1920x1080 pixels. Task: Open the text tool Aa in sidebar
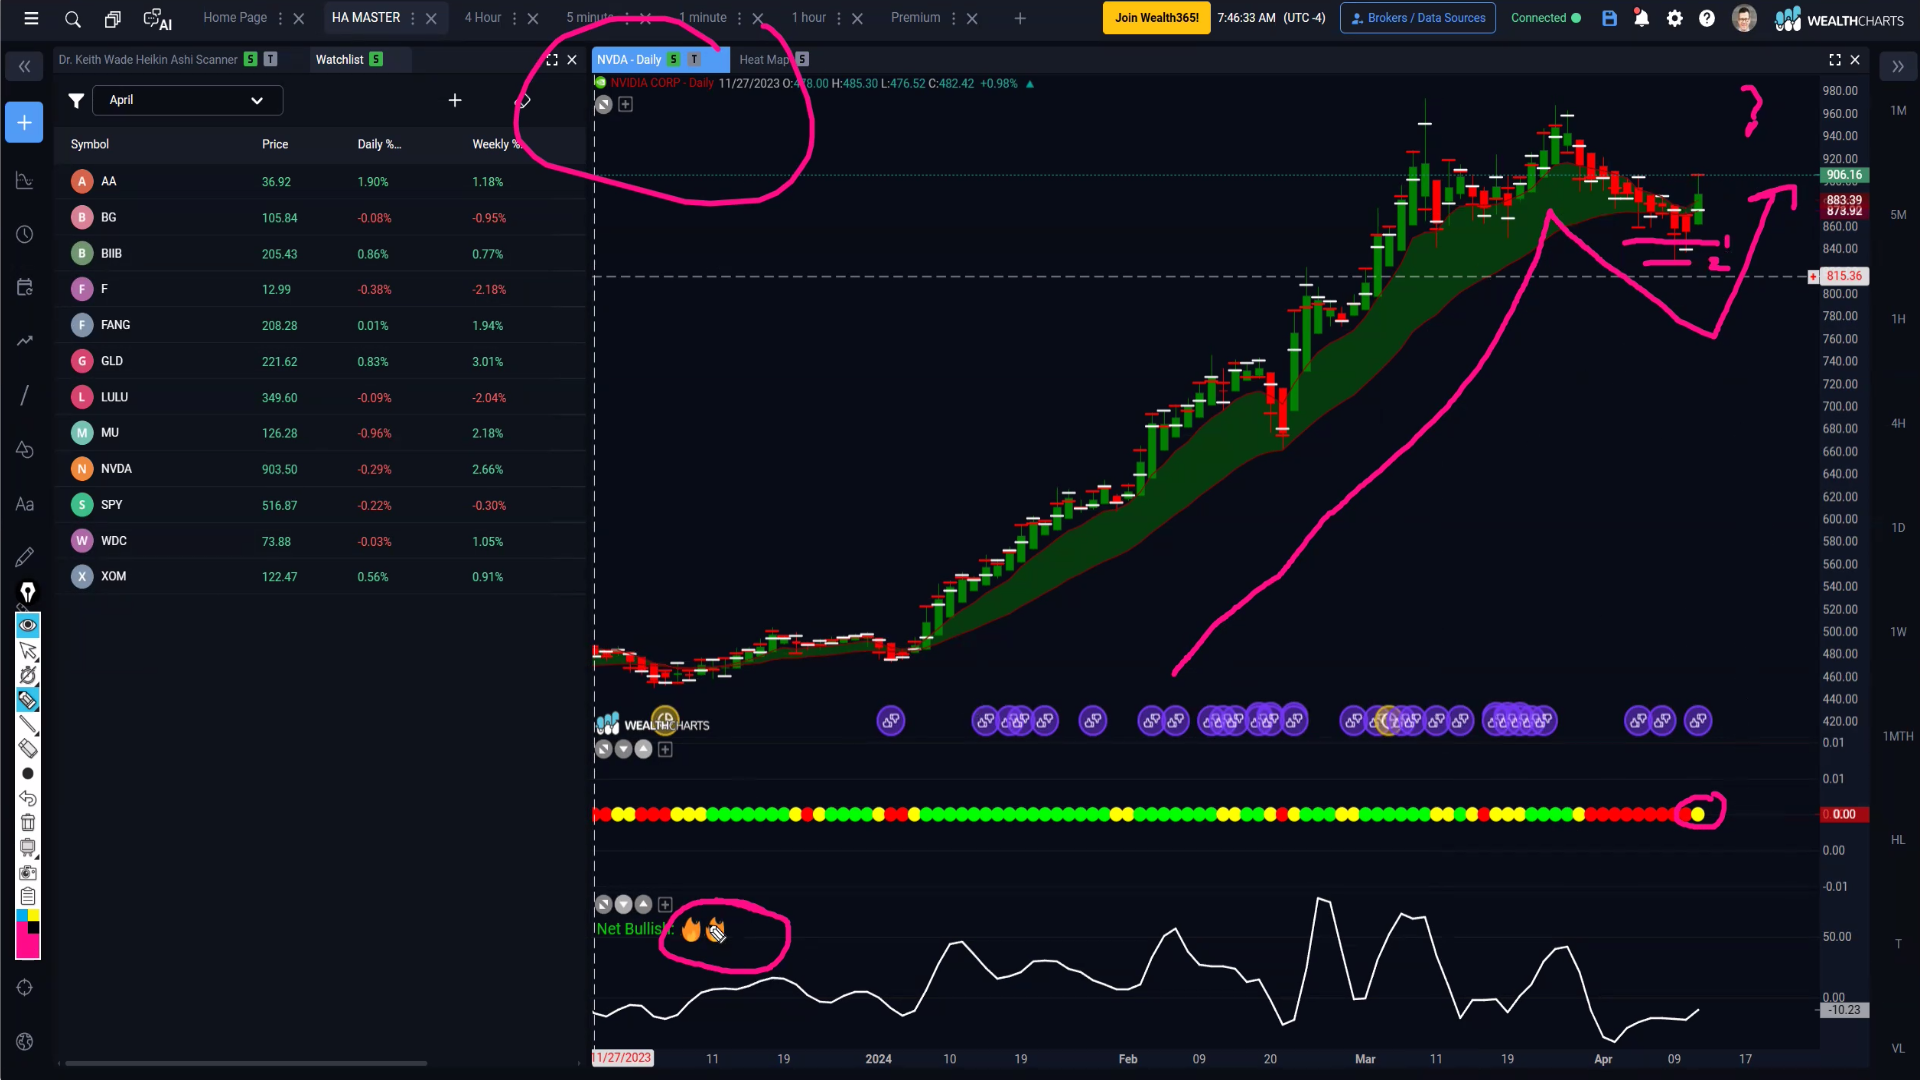[x=25, y=504]
